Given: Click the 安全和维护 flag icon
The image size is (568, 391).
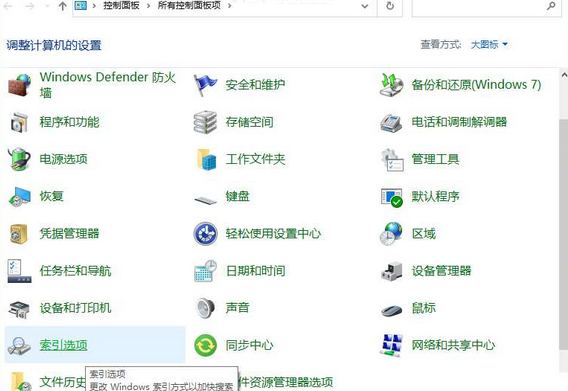Looking at the screenshot, I should point(205,85).
